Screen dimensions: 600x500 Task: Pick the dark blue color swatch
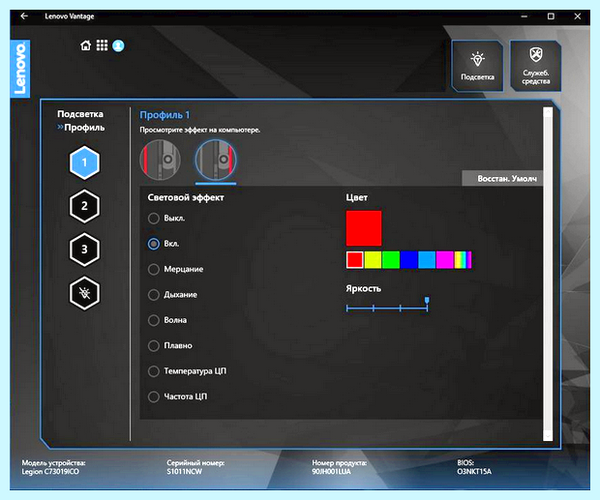tap(409, 260)
